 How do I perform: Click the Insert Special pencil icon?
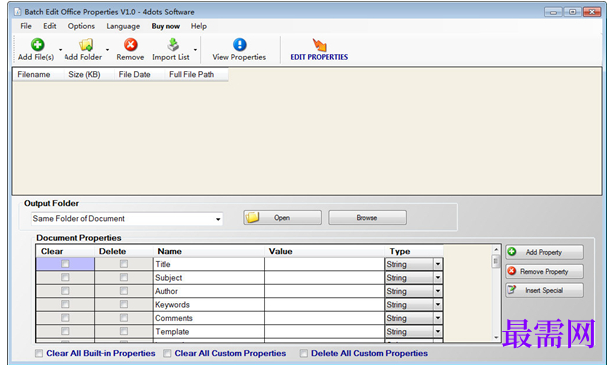coord(512,290)
